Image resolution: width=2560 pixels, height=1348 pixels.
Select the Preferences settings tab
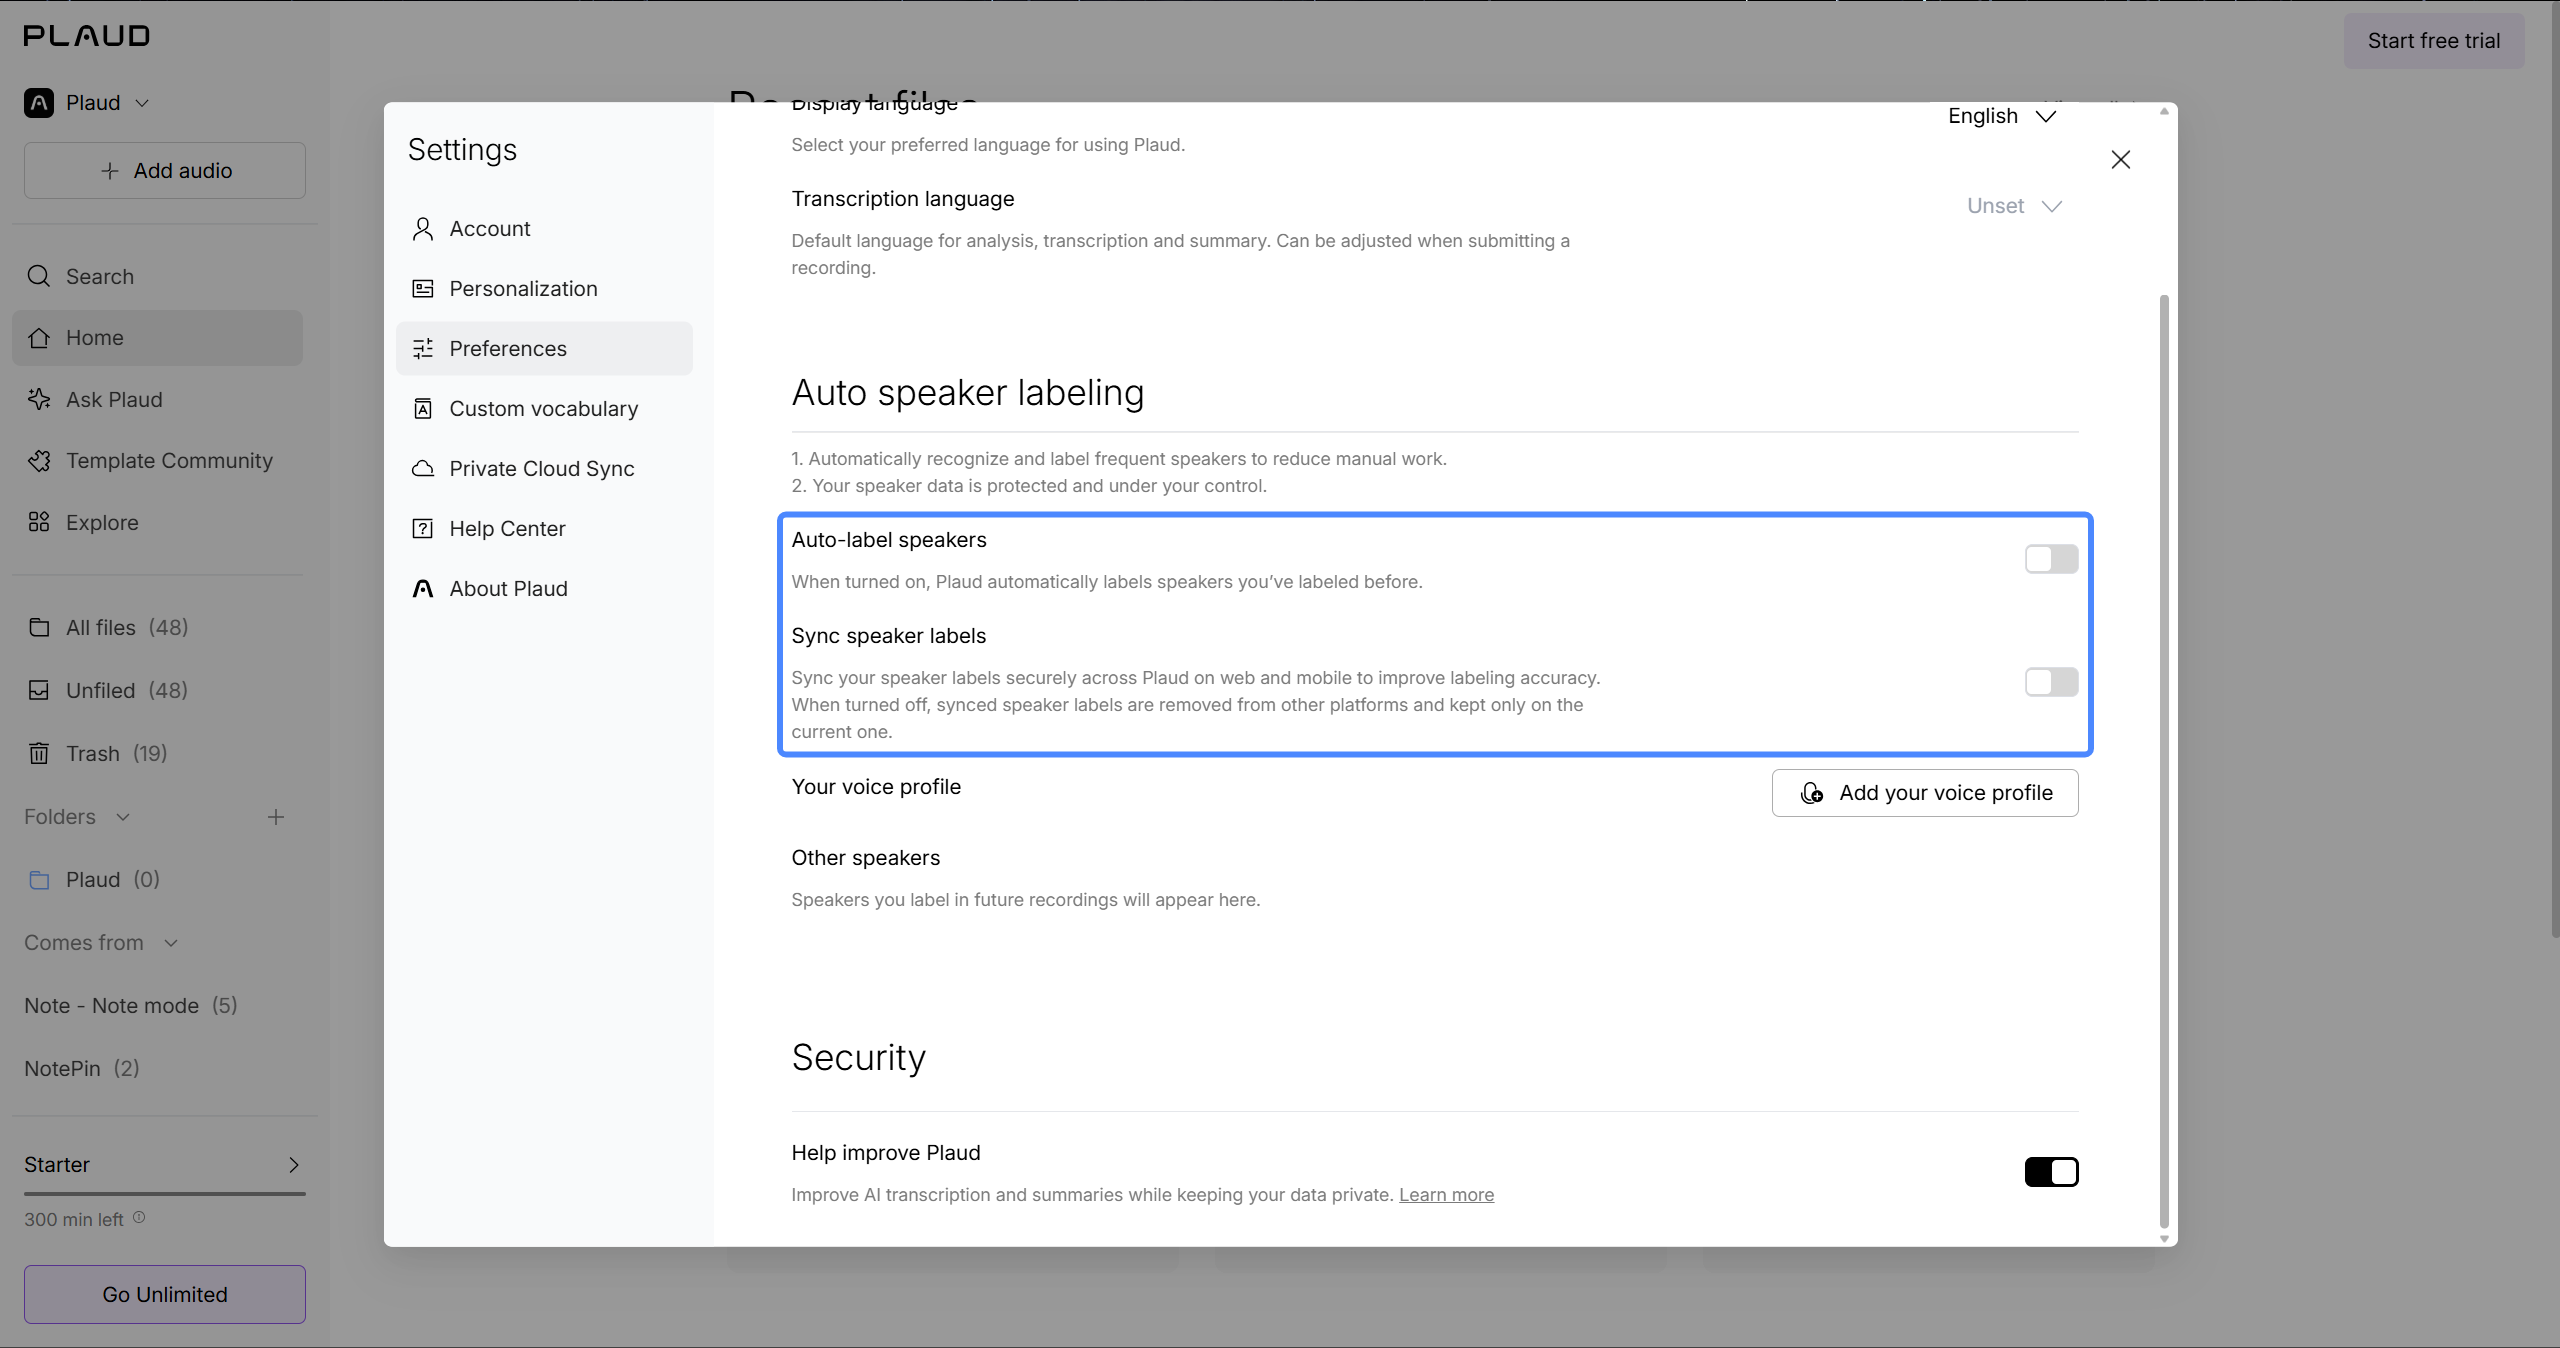coord(544,349)
